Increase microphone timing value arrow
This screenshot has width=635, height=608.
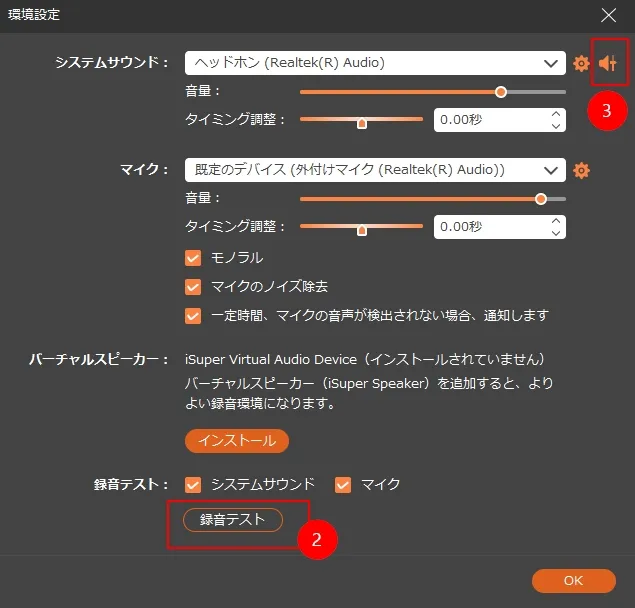pos(556,221)
